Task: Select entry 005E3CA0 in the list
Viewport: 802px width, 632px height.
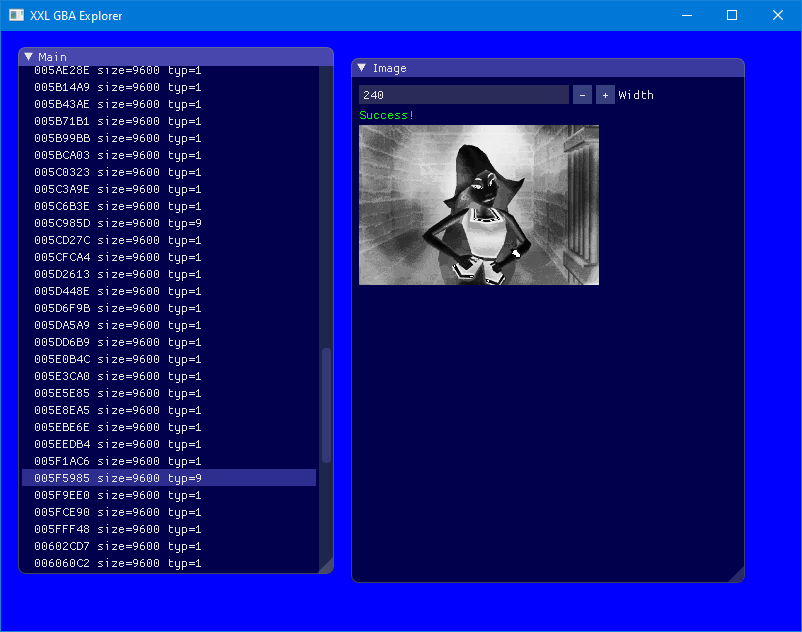Action: [x=169, y=376]
